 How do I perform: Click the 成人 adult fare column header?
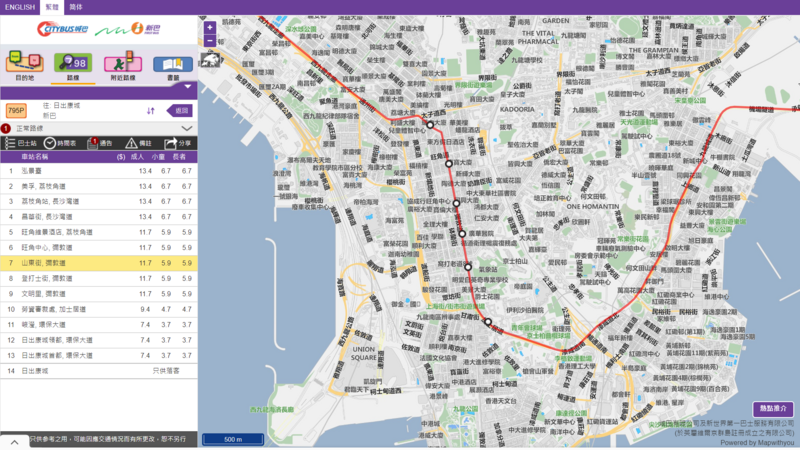click(x=137, y=157)
